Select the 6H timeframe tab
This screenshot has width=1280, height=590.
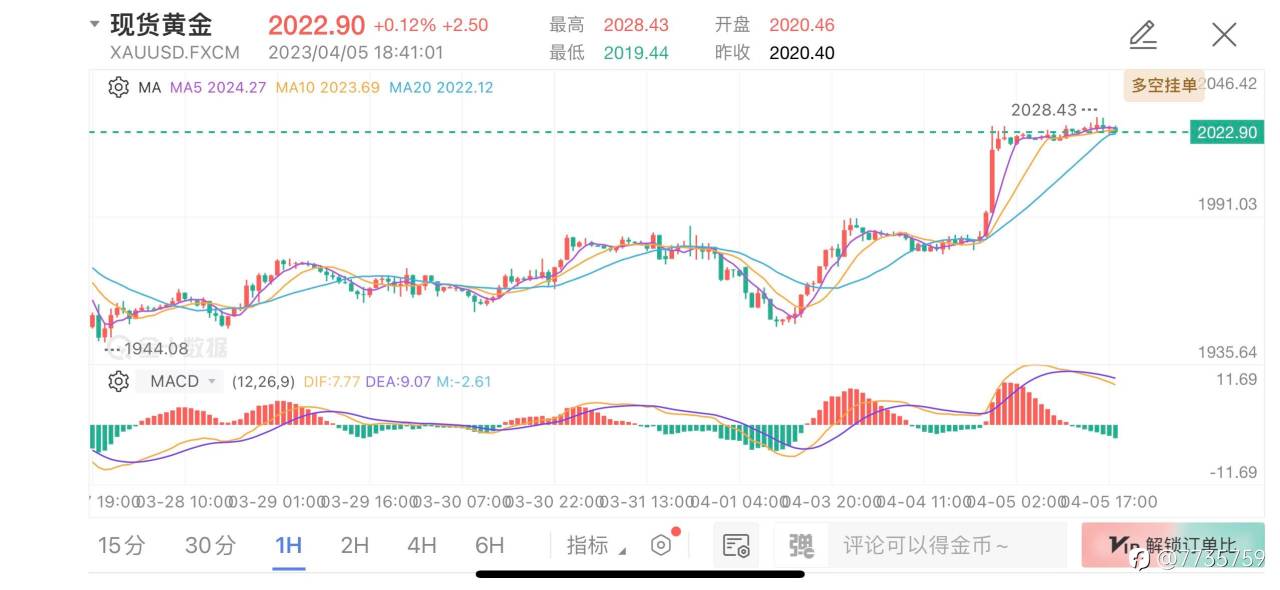click(489, 545)
